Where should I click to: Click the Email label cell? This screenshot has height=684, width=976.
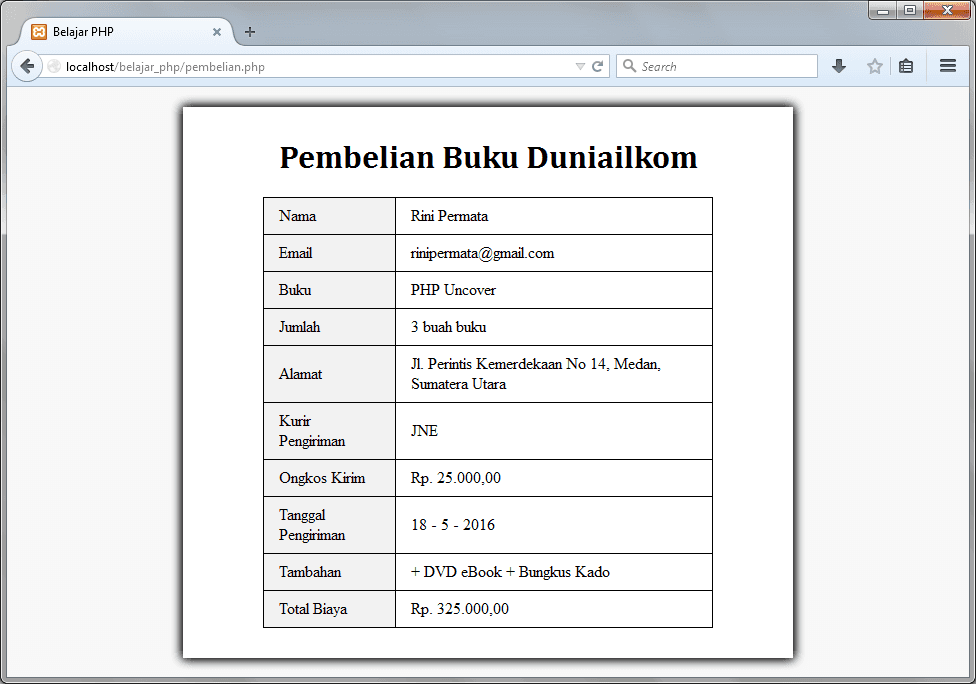pyautogui.click(x=329, y=253)
